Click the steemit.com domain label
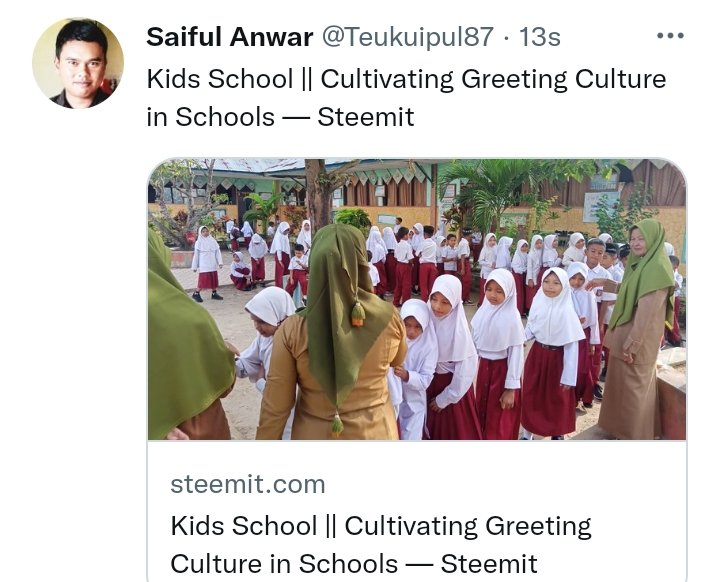The width and height of the screenshot is (720, 582). [248, 485]
